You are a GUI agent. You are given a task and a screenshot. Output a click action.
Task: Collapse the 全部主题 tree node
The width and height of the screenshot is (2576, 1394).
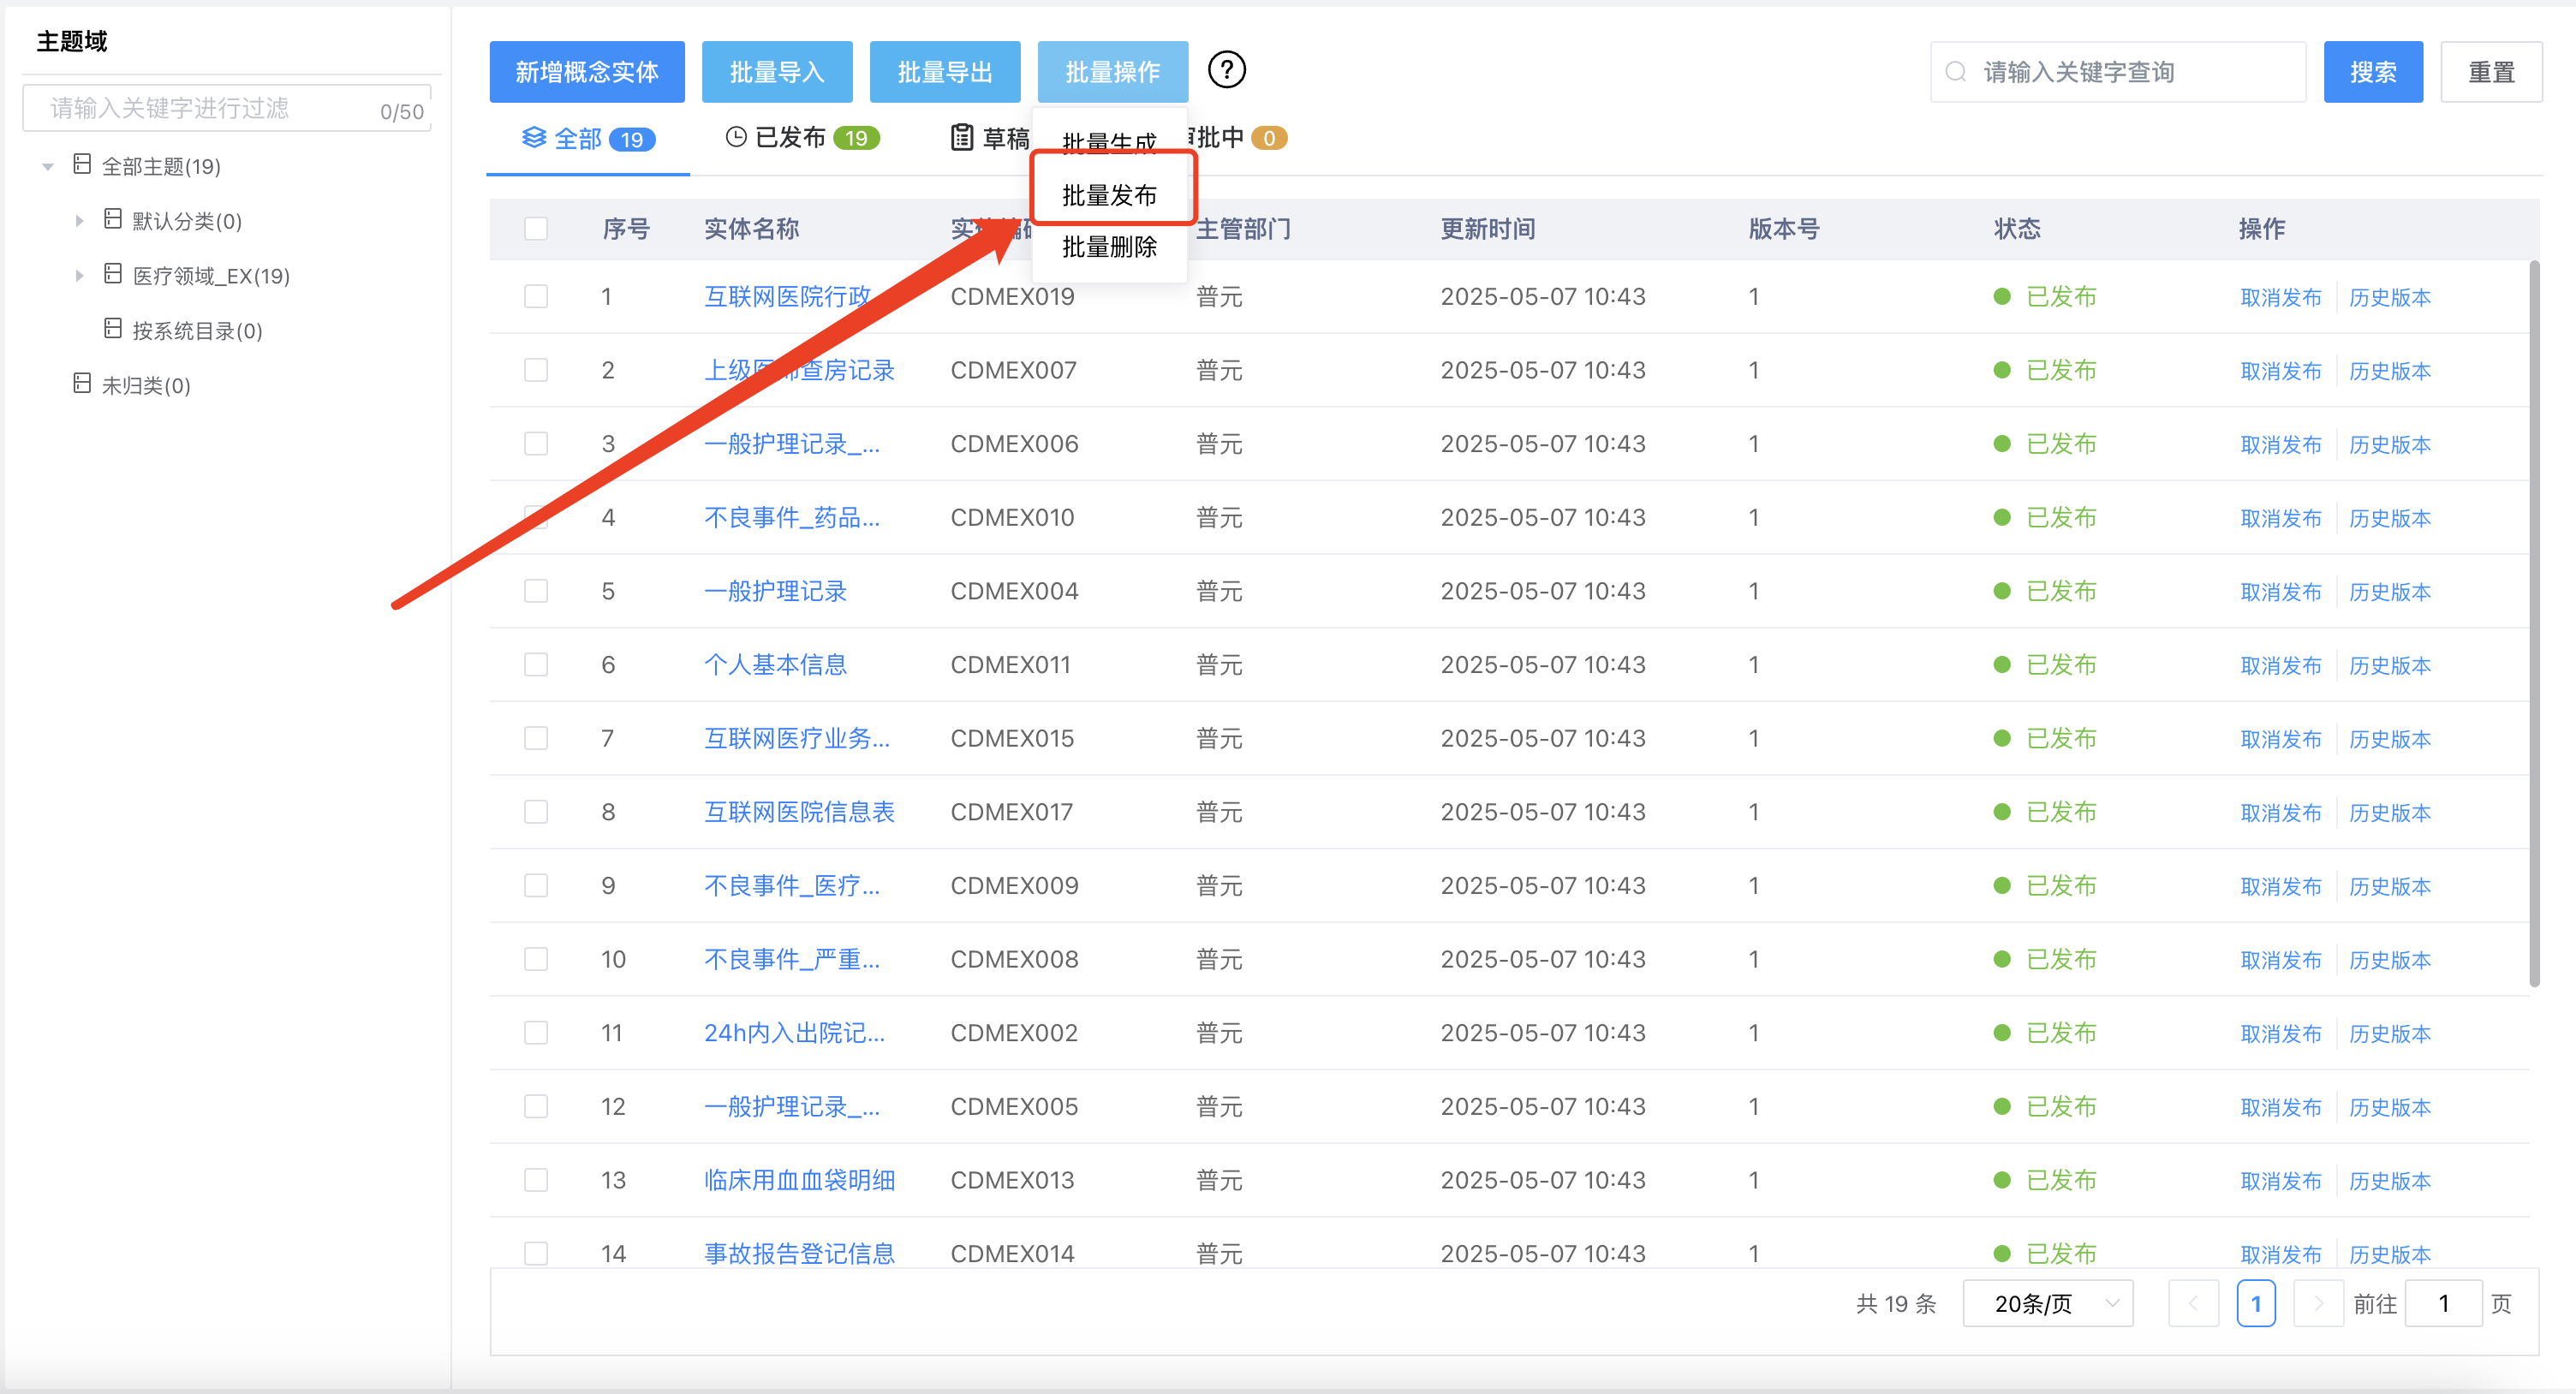[47, 165]
